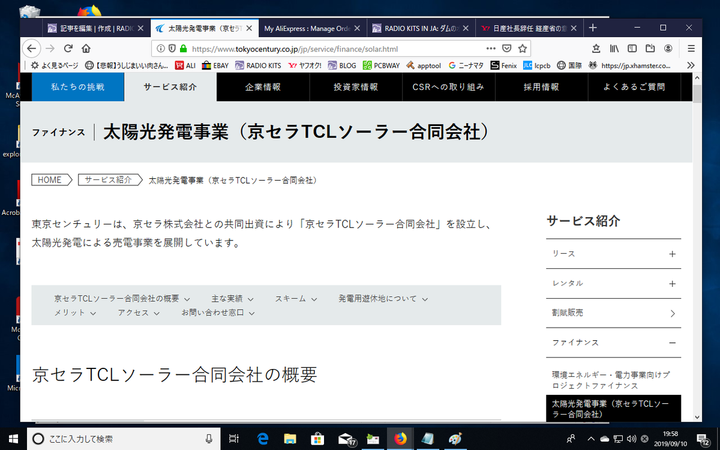Open the 割賦販売 sidebar link
Viewport: 720px width, 450px height.
tap(613, 313)
